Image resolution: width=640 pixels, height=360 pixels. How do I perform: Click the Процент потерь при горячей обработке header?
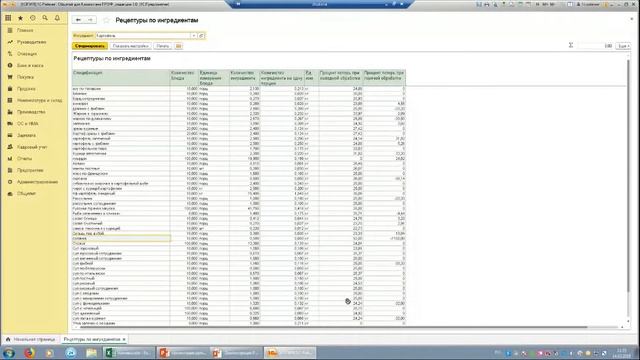pos(384,78)
